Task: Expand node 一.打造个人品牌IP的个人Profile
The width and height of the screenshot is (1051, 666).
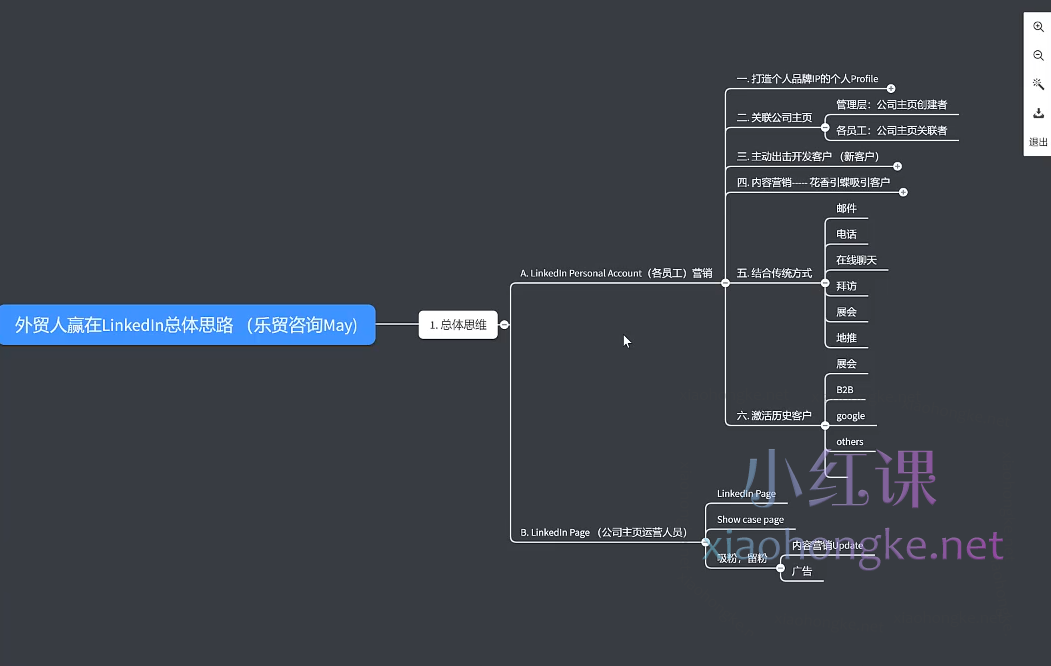Action: 890,88
